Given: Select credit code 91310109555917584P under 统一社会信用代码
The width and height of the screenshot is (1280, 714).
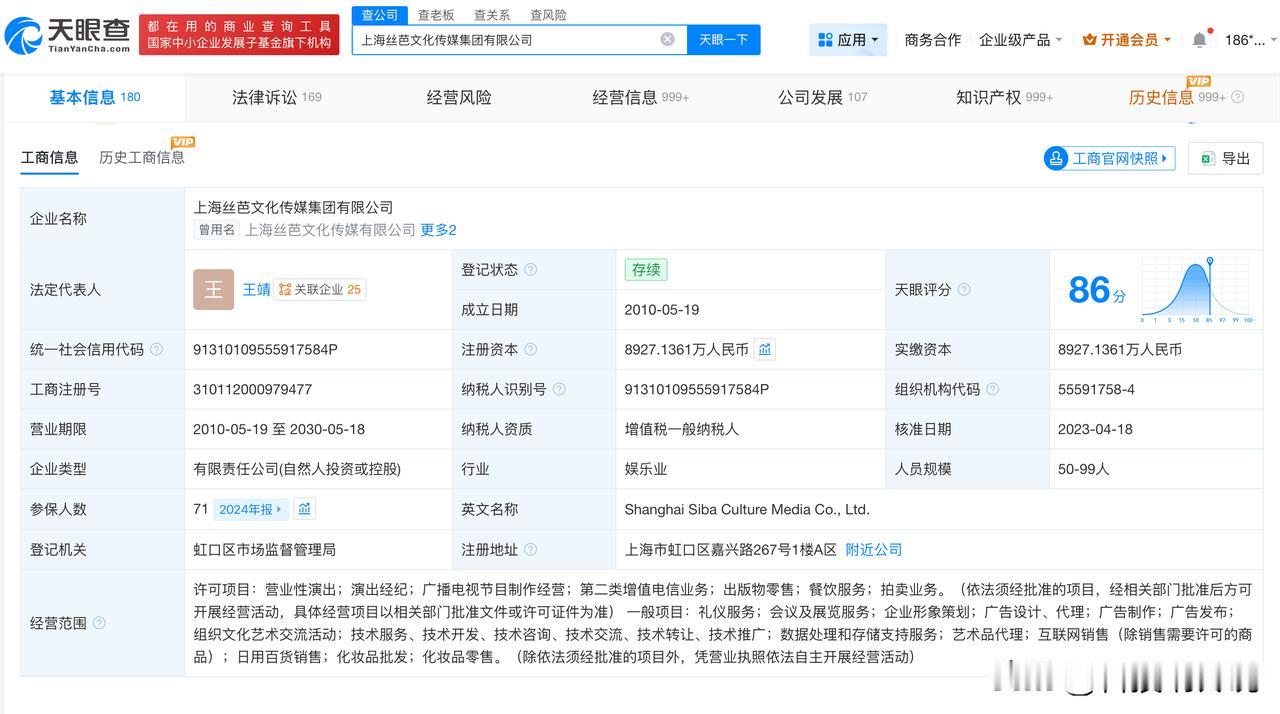Looking at the screenshot, I should 265,349.
